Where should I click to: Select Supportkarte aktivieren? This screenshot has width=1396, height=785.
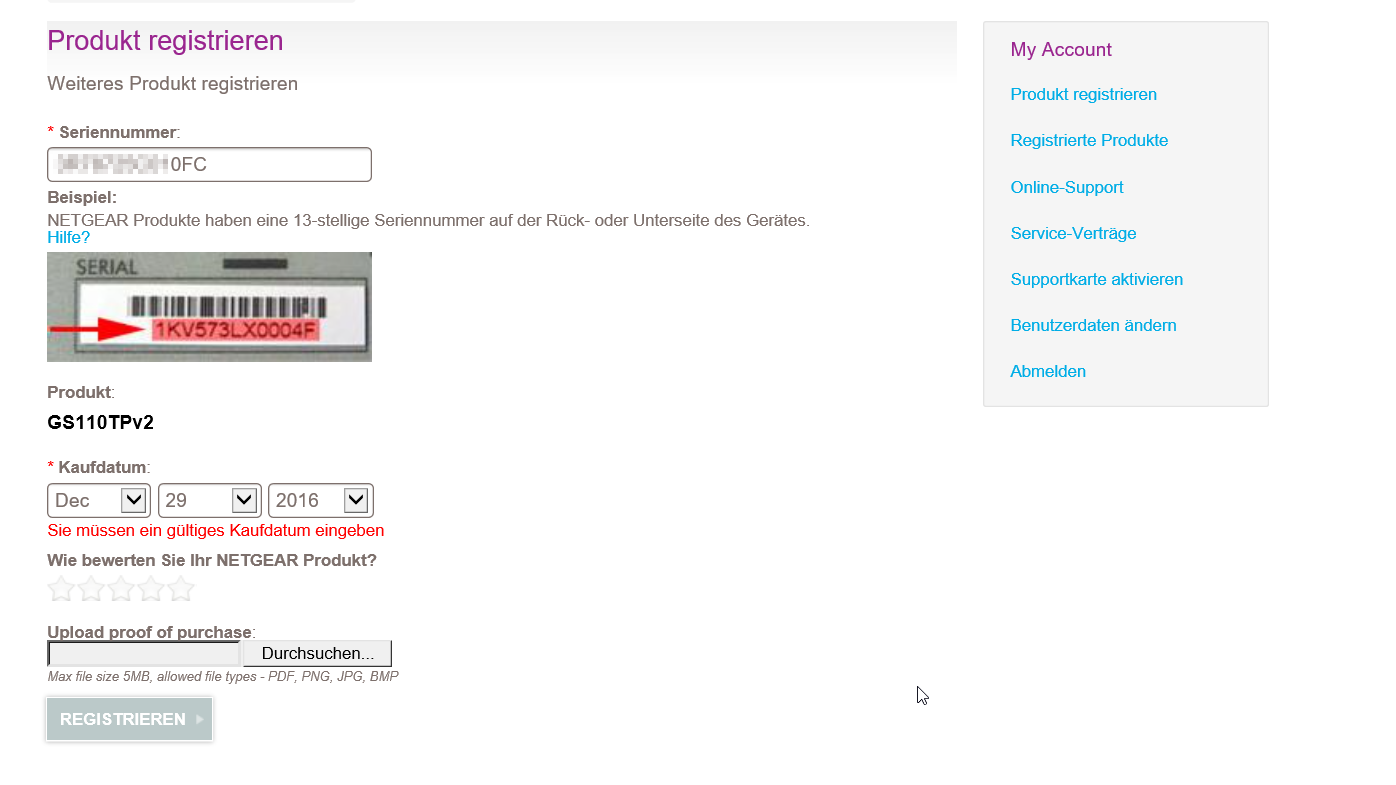(x=1097, y=279)
